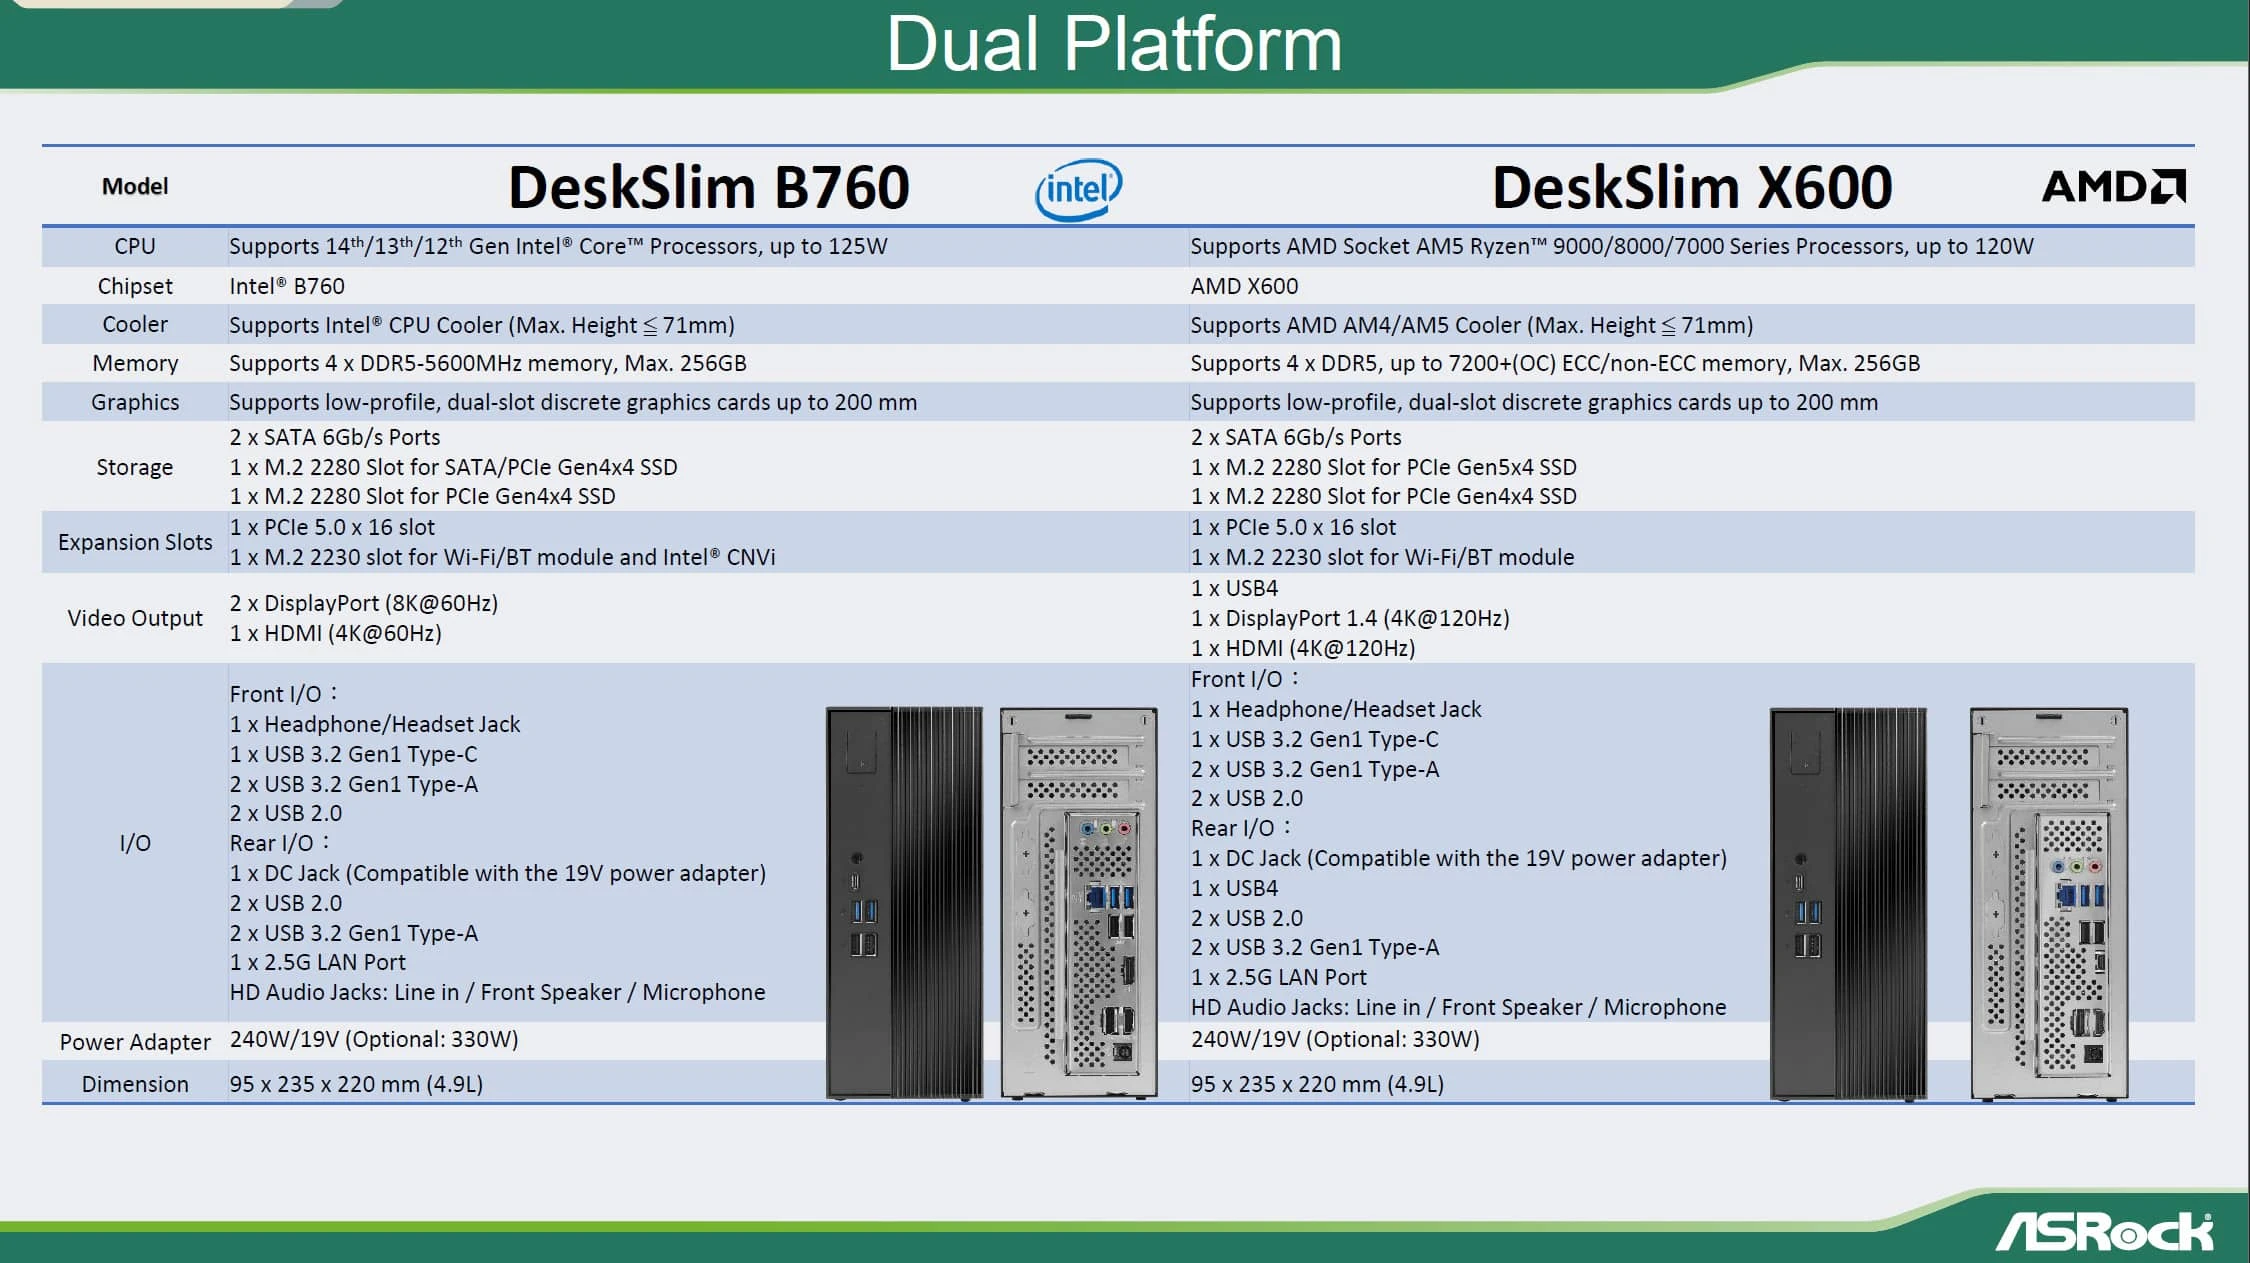
Task: Click the Graphics row label
Action: tap(135, 402)
